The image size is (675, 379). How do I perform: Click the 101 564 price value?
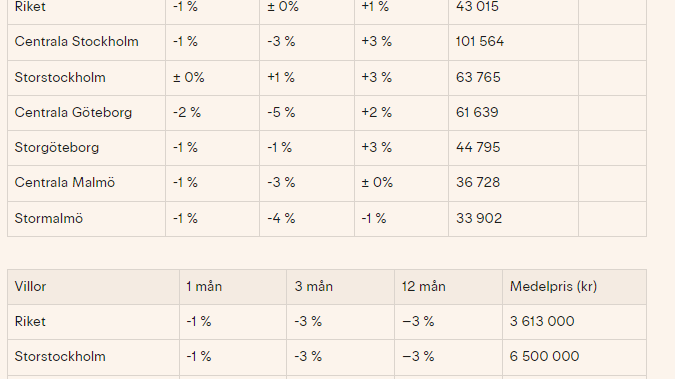480,41
